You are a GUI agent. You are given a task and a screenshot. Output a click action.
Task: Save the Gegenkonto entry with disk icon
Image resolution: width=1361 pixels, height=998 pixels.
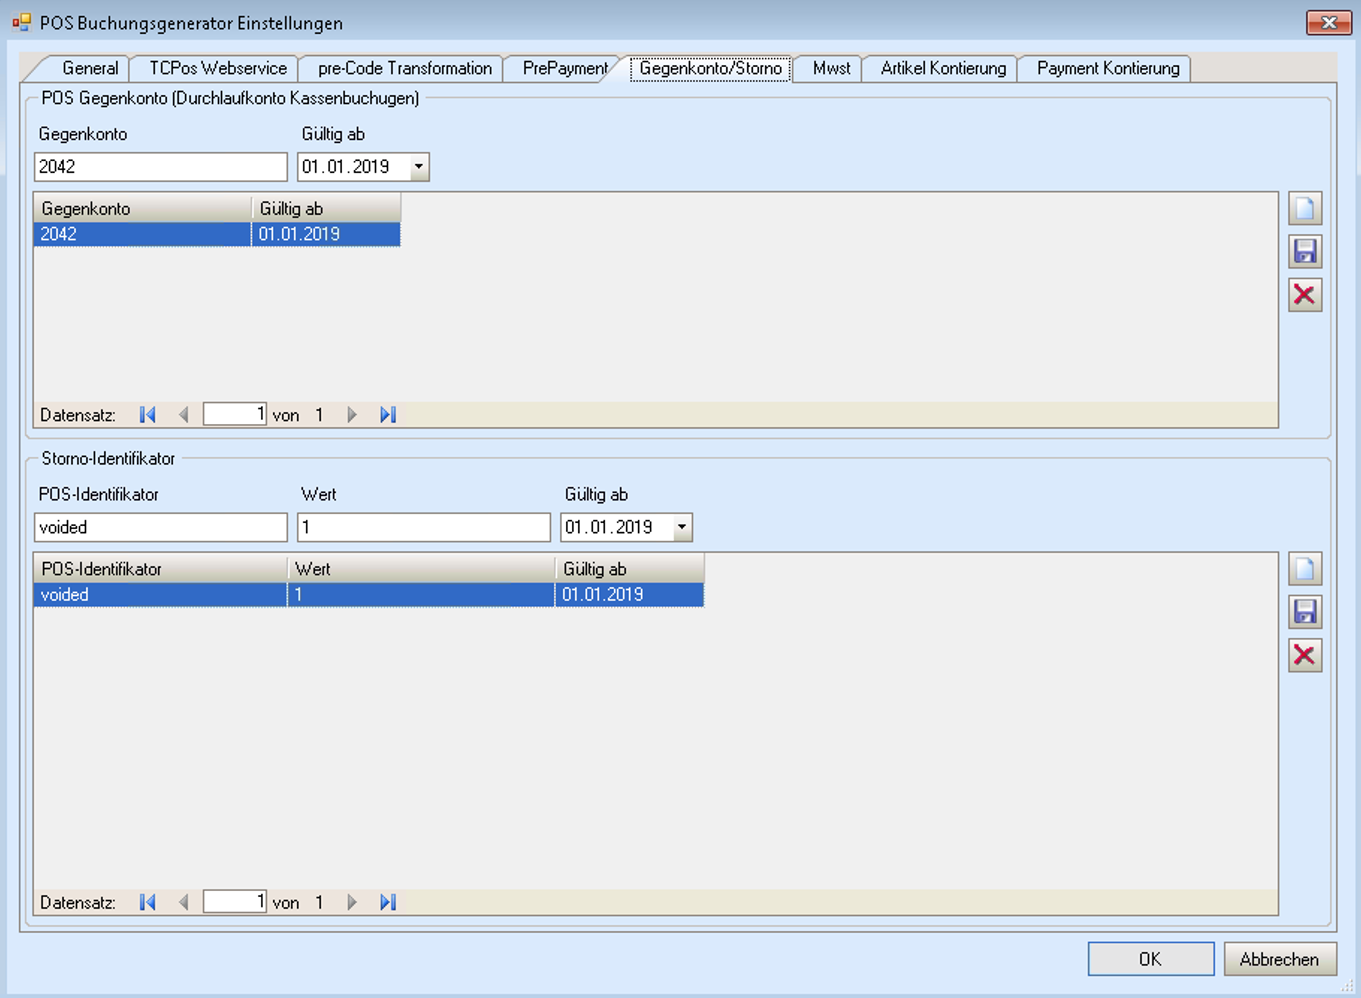1305,252
